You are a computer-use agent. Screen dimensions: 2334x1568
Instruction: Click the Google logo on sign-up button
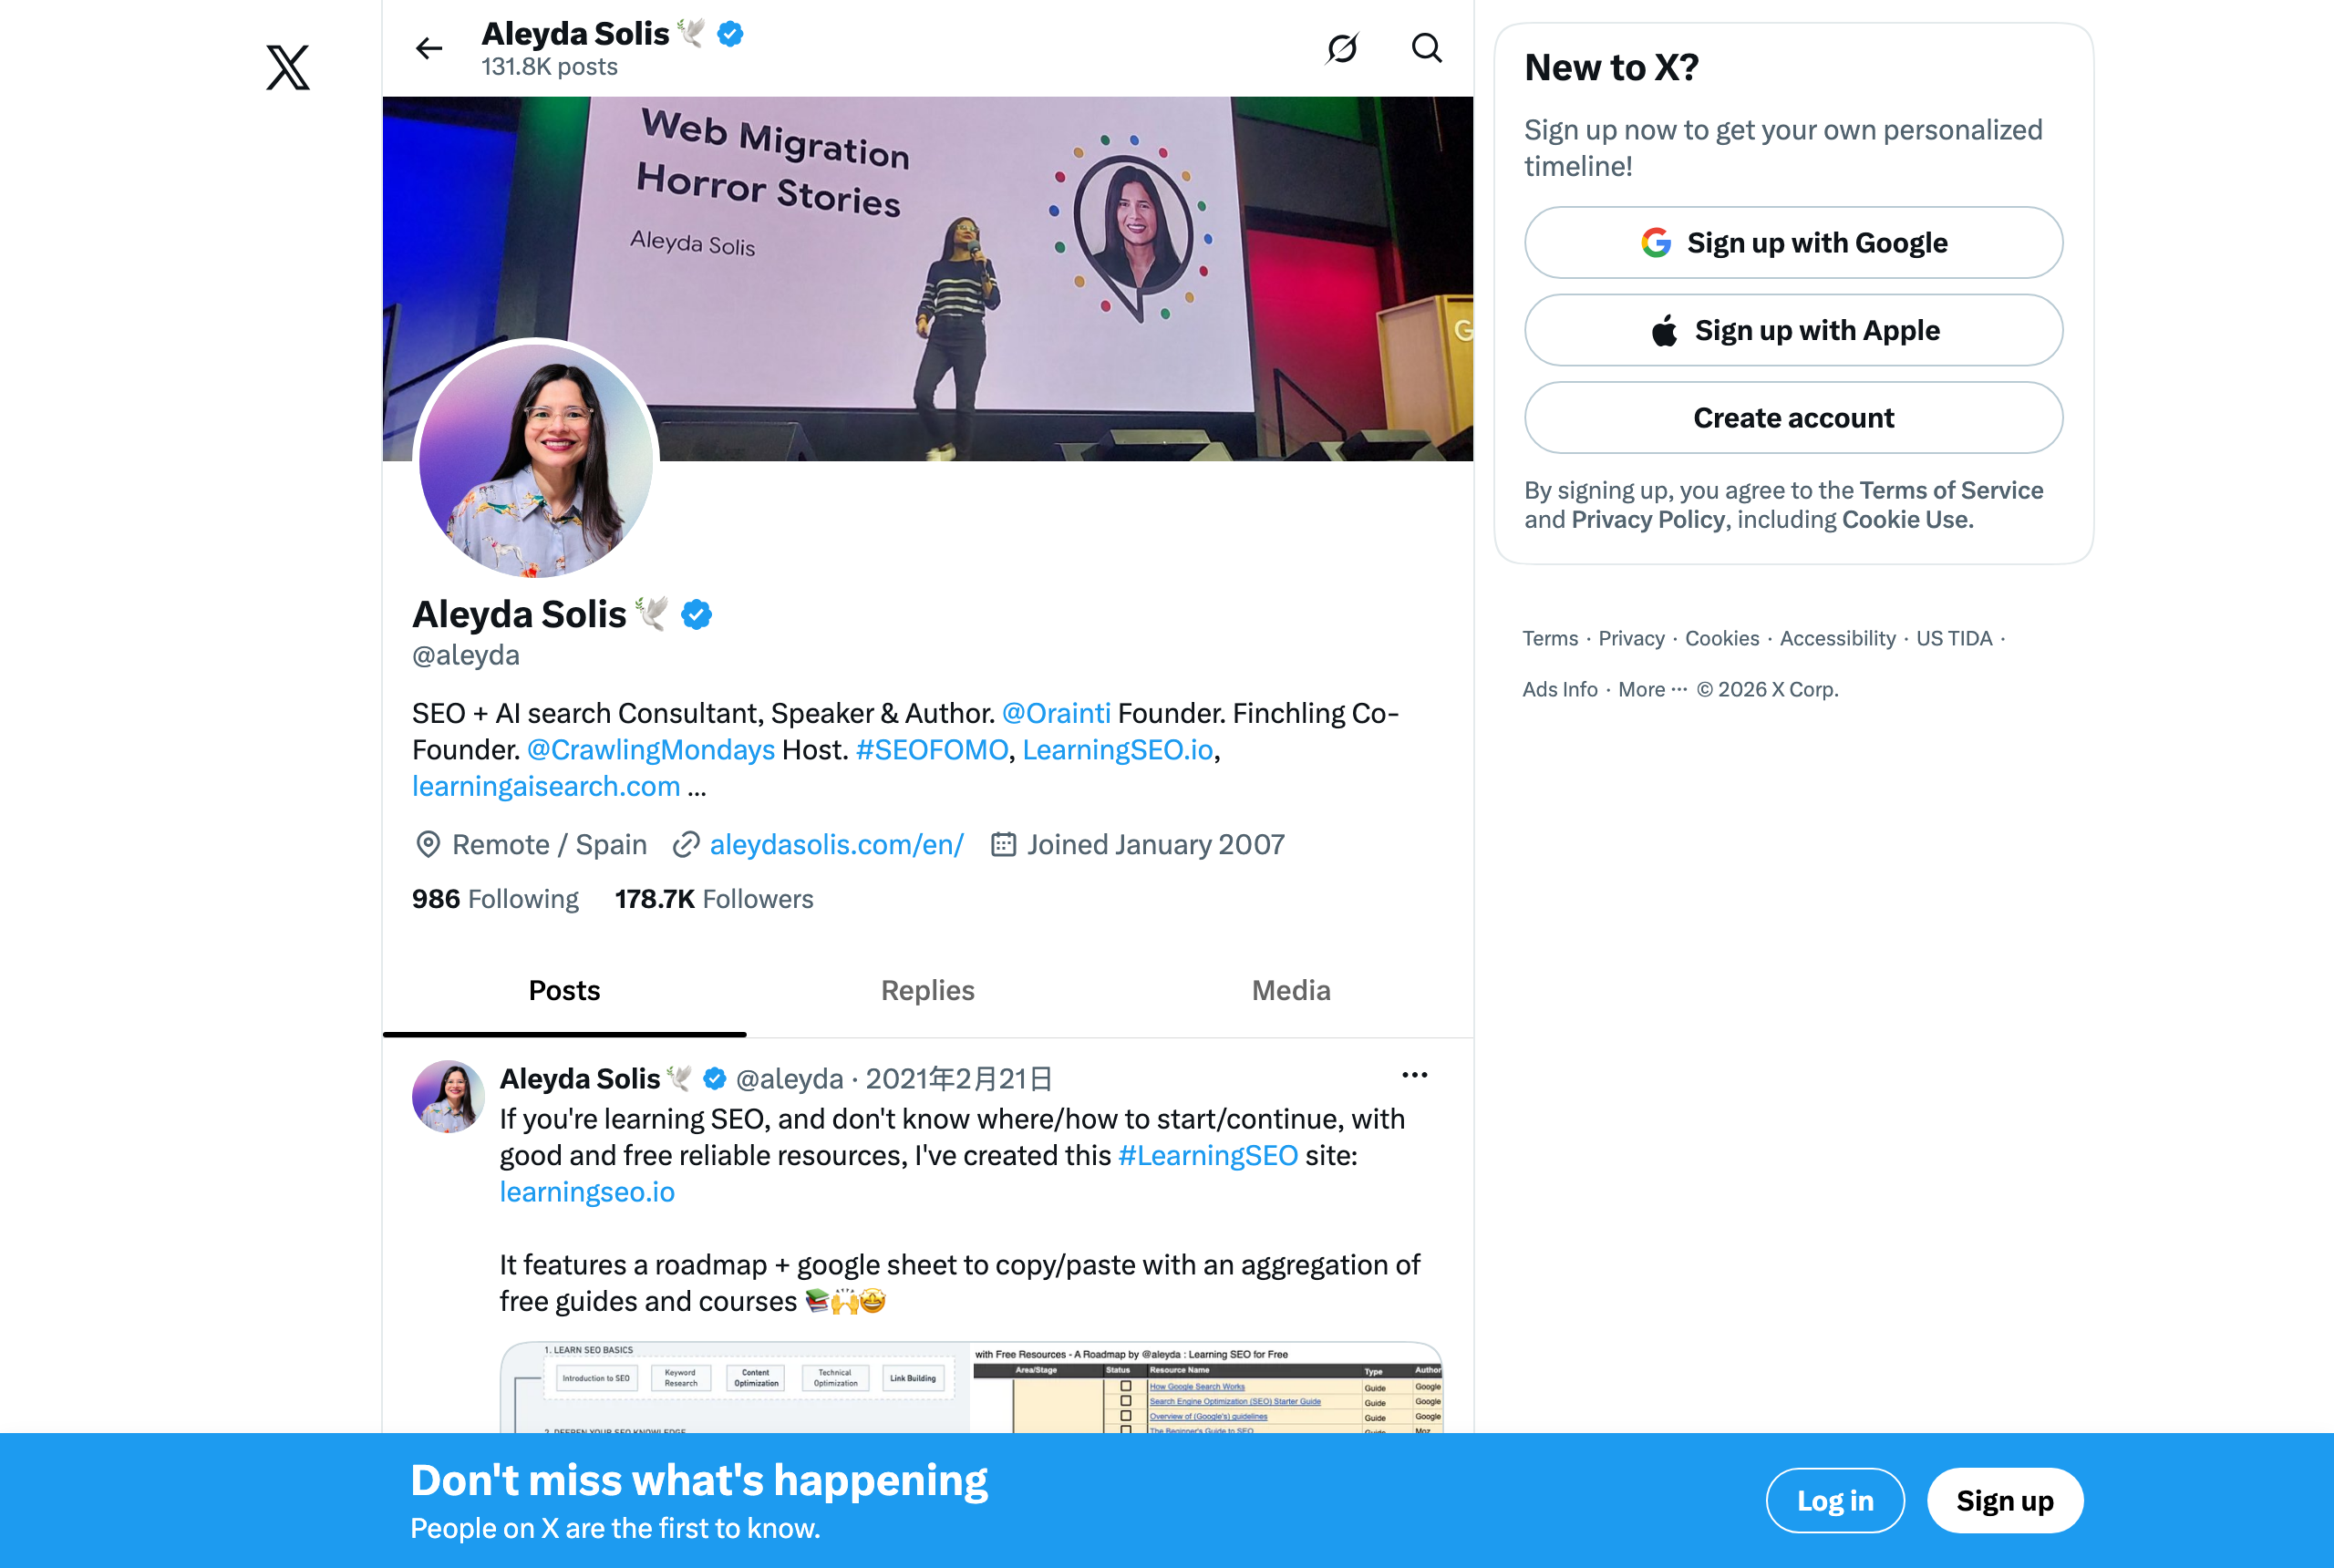pyautogui.click(x=1656, y=243)
